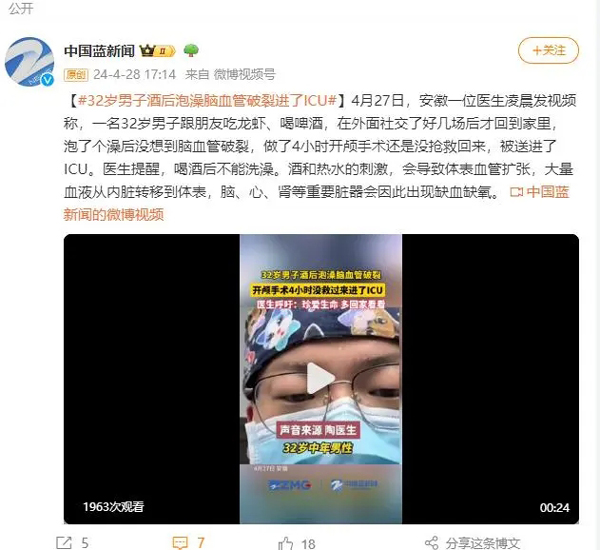Viewport: 600px width, 550px height.
Task: Click the repost icon with count 5
Action: click(64, 542)
